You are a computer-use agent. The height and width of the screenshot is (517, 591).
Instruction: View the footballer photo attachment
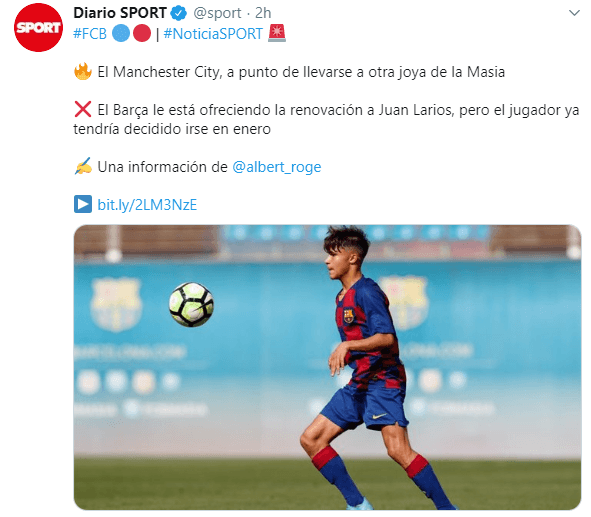coord(327,367)
